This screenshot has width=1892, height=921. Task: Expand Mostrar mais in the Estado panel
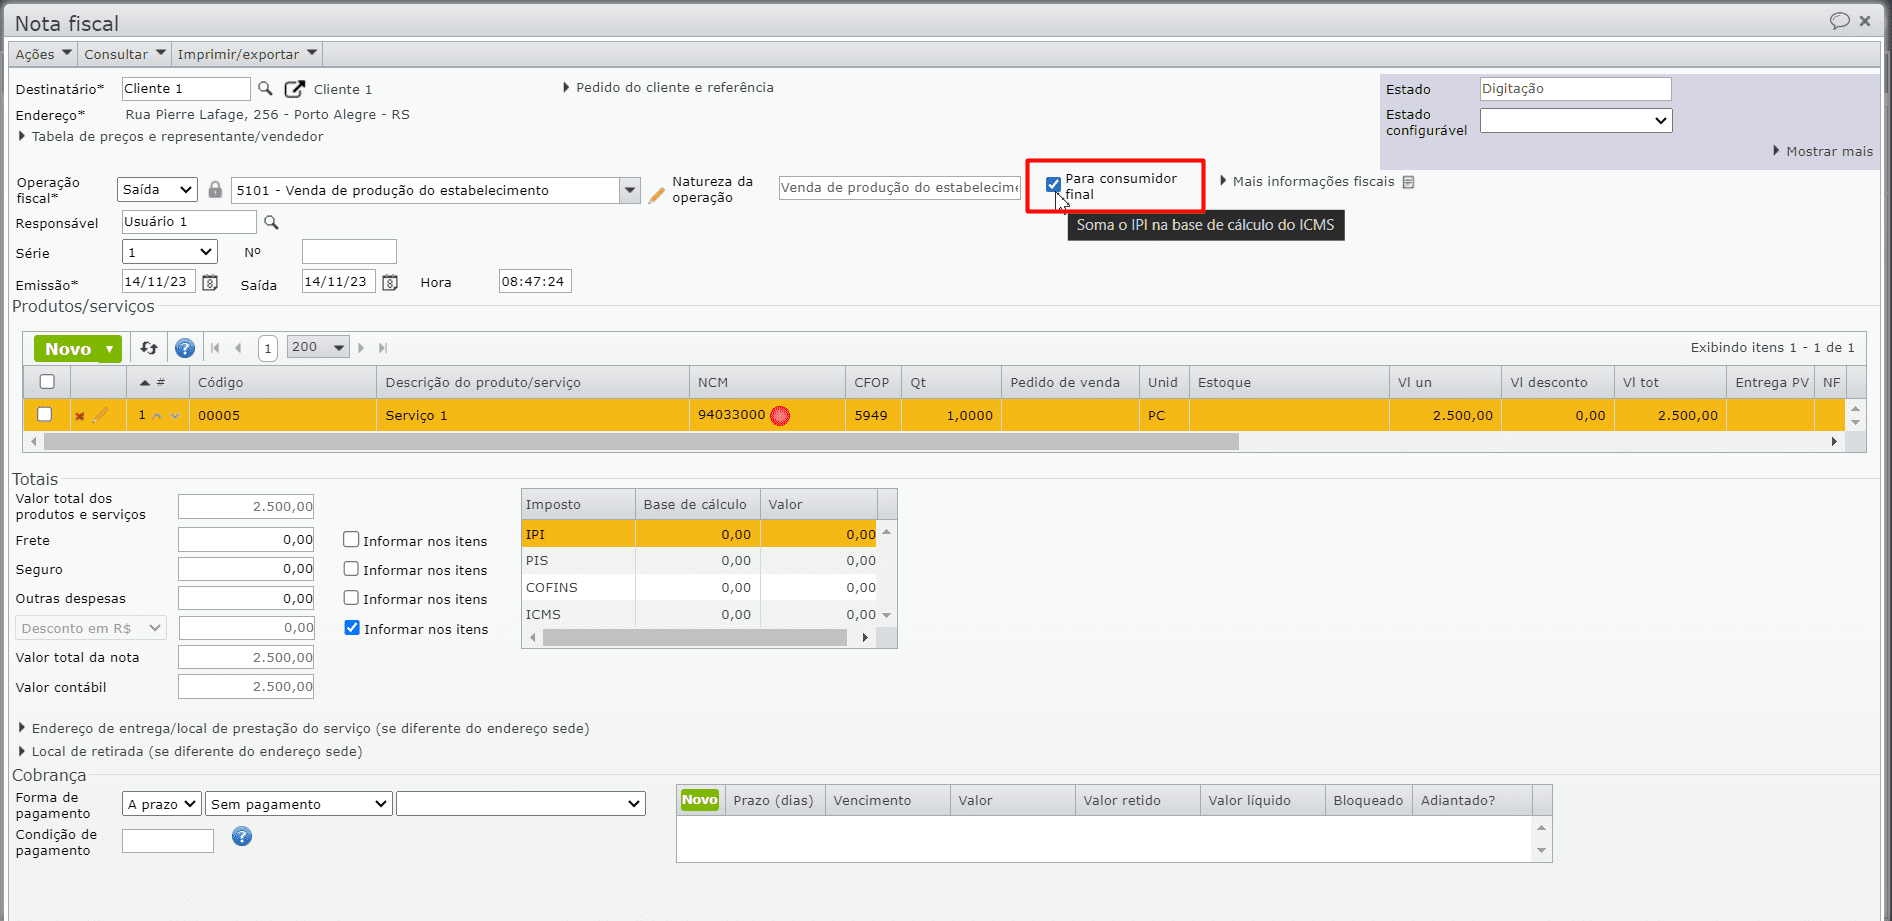coord(1823,151)
